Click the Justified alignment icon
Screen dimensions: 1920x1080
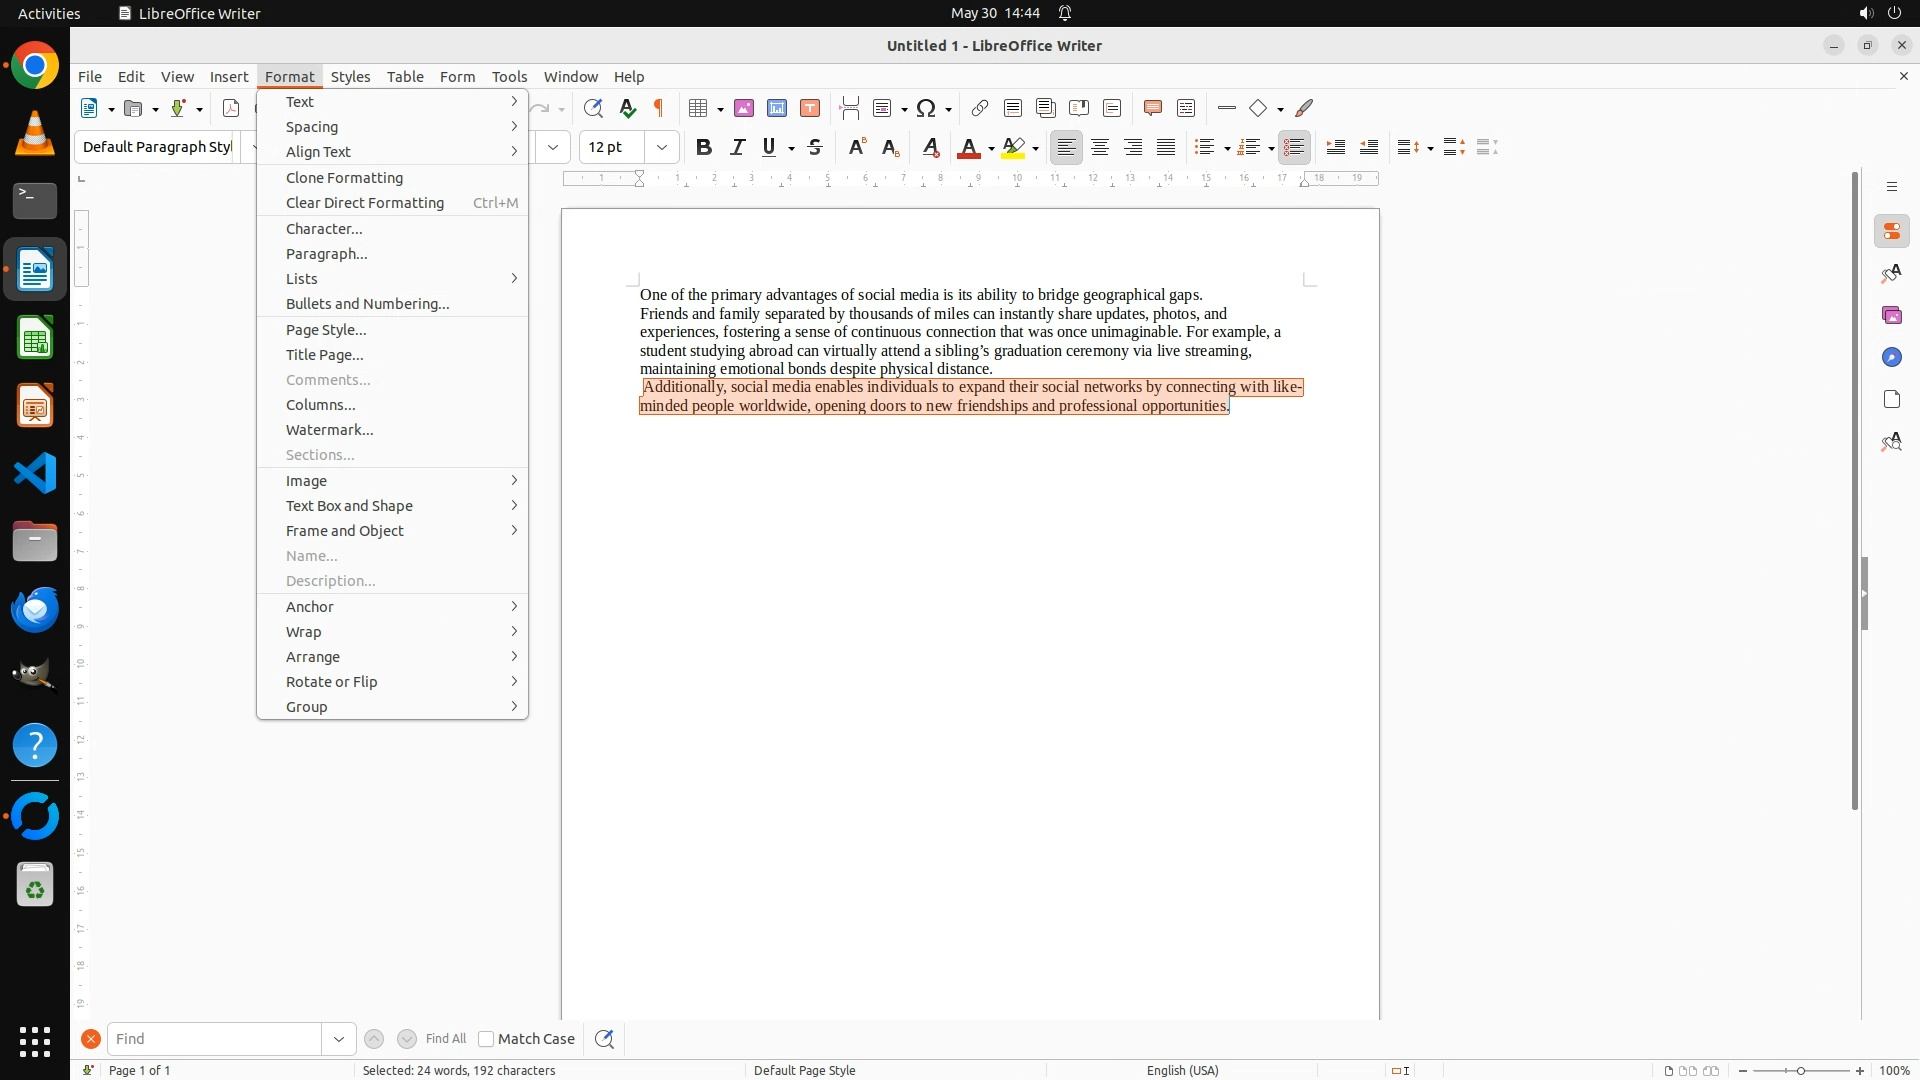1166,147
